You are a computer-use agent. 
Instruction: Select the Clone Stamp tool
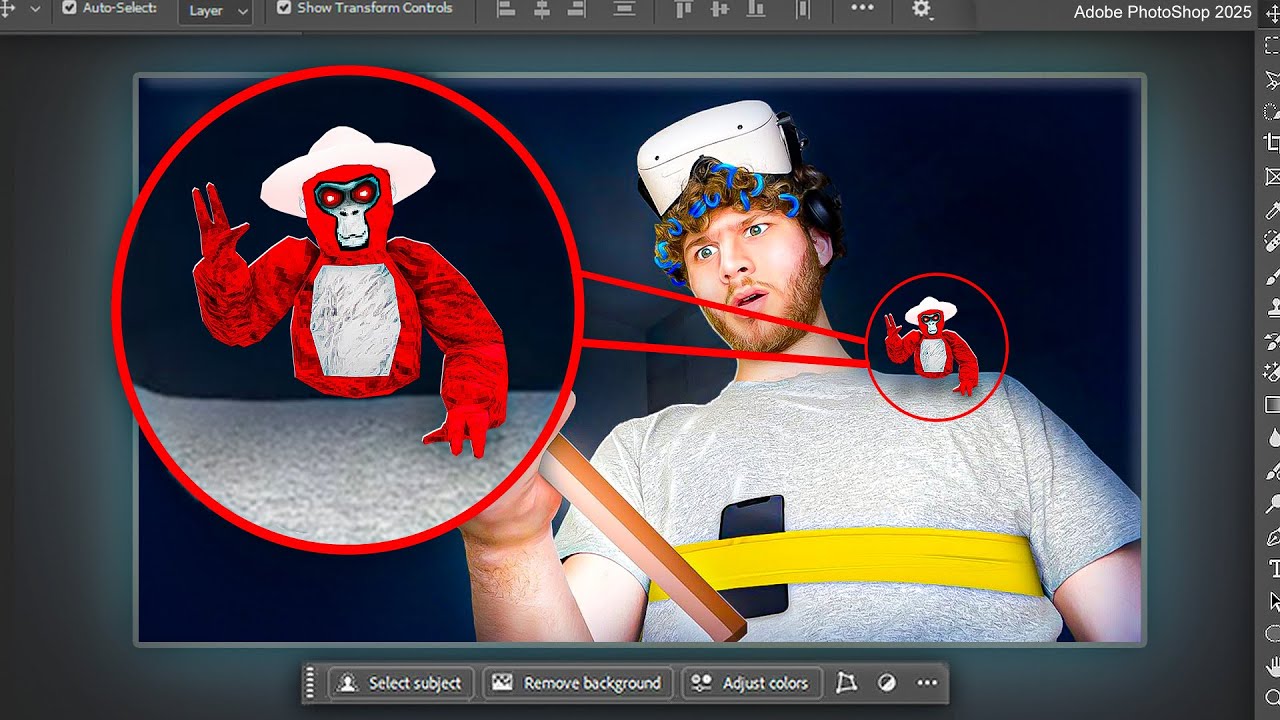tap(1272, 307)
